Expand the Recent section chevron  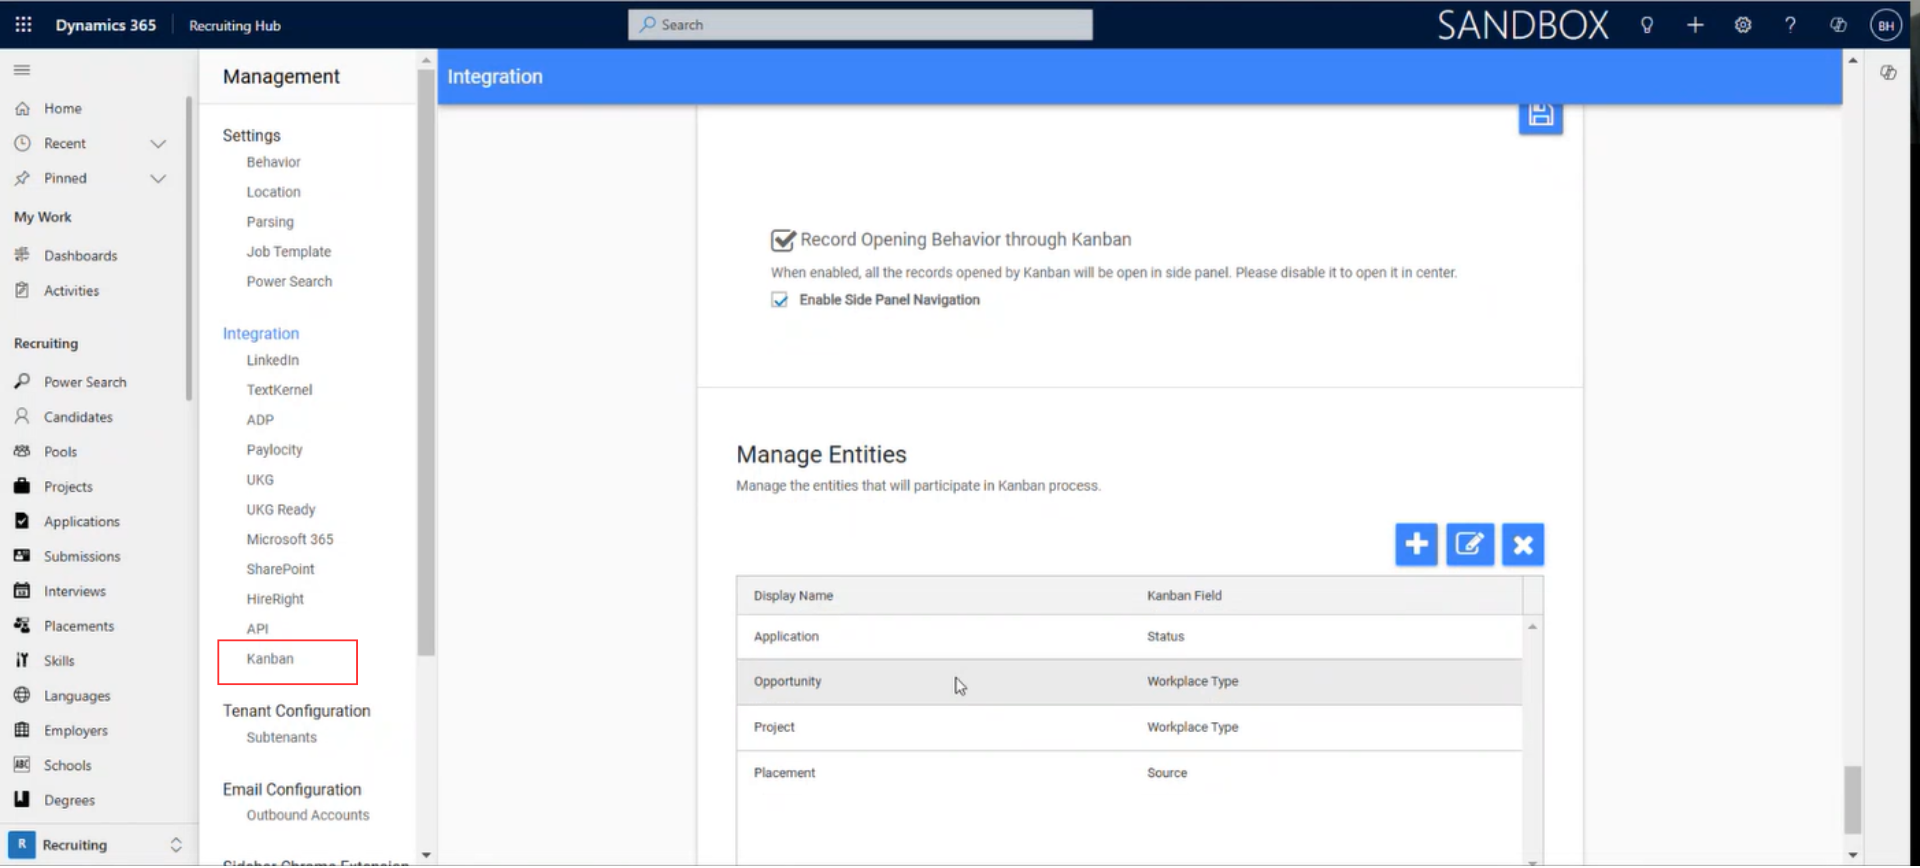pos(158,144)
